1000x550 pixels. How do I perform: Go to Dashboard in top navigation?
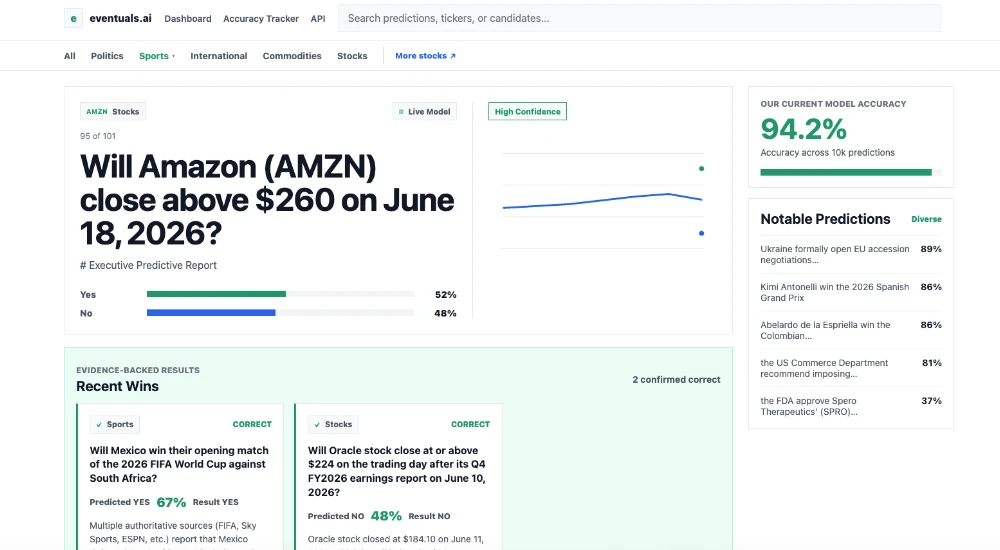[188, 19]
